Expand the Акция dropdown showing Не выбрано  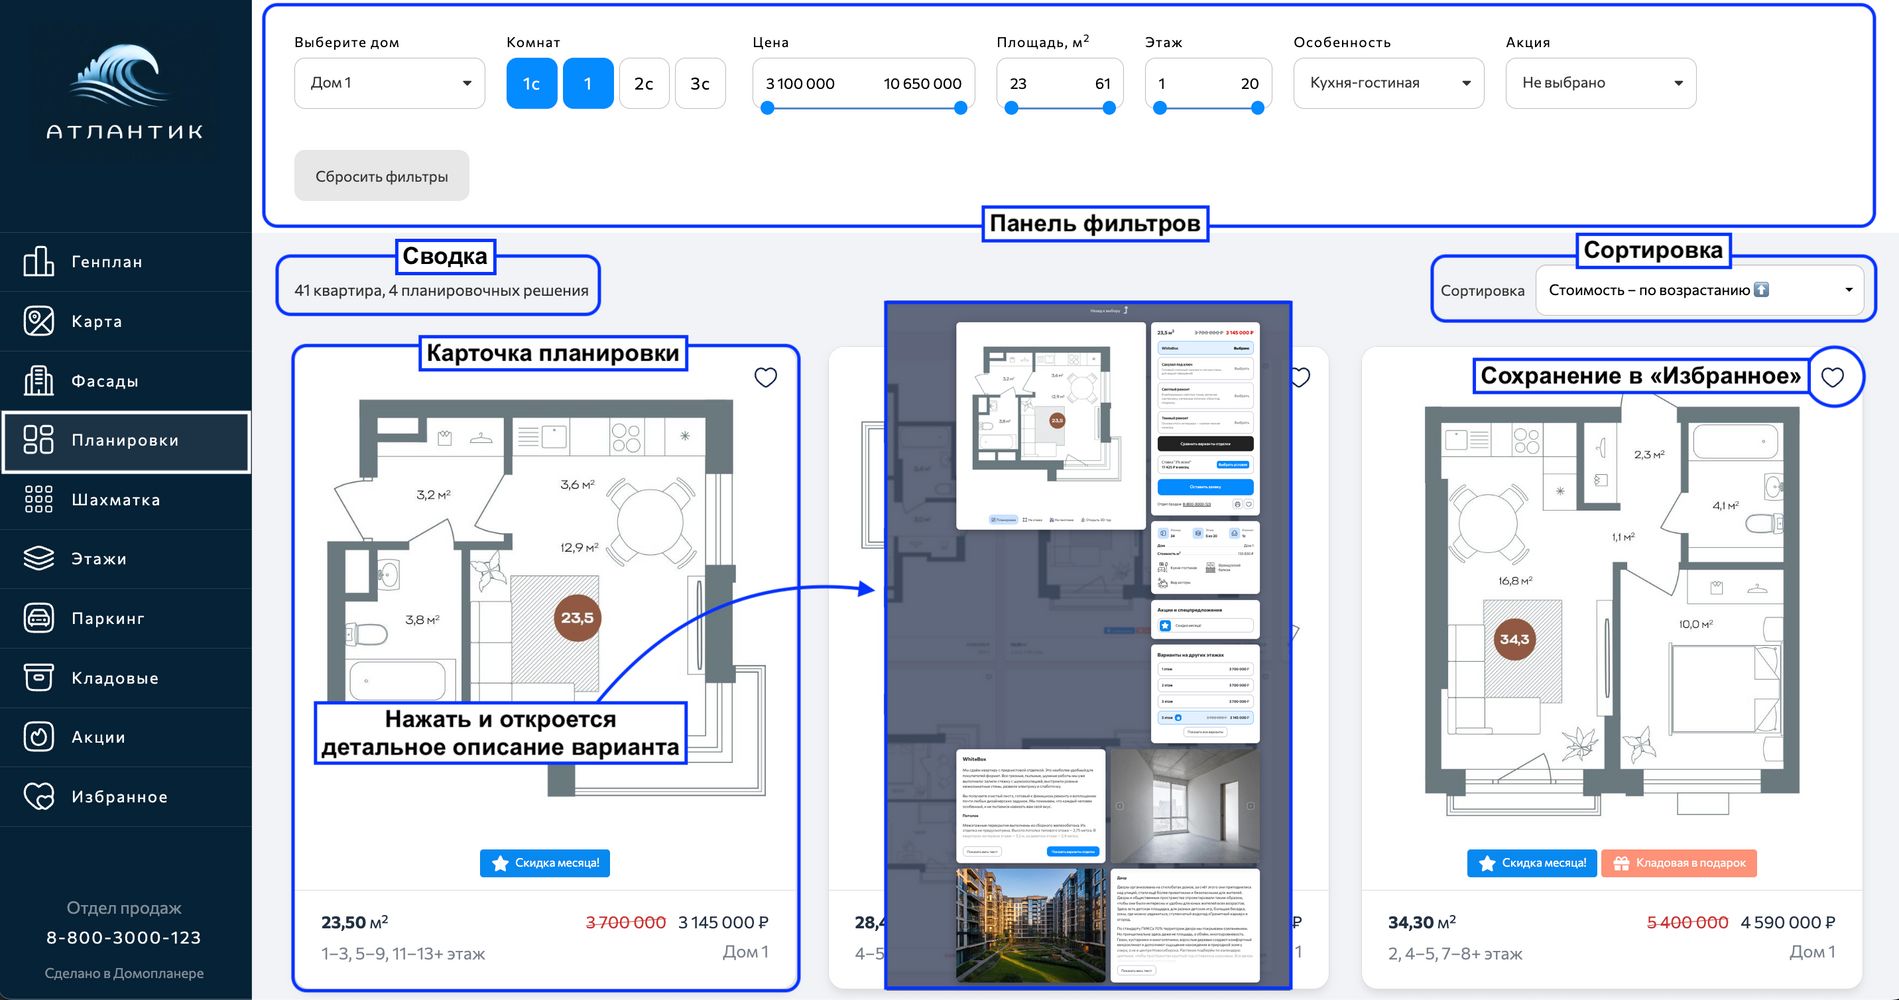[x=1601, y=83]
